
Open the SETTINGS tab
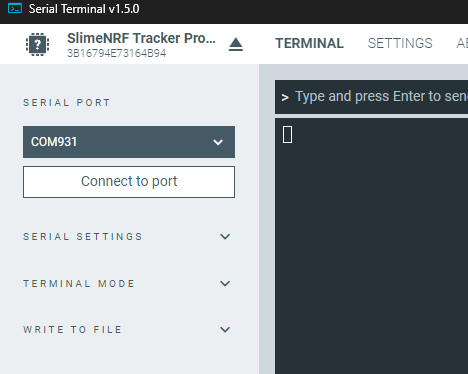click(400, 43)
